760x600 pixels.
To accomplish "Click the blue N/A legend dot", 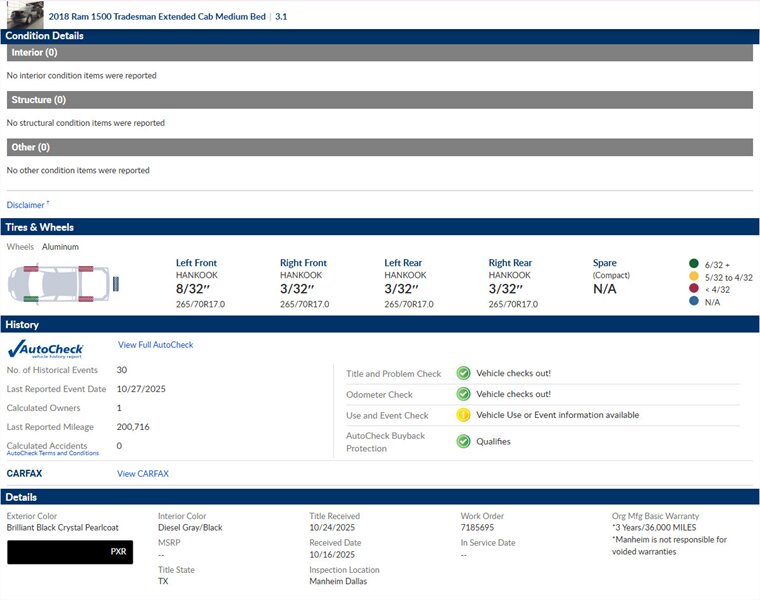I will [693, 301].
